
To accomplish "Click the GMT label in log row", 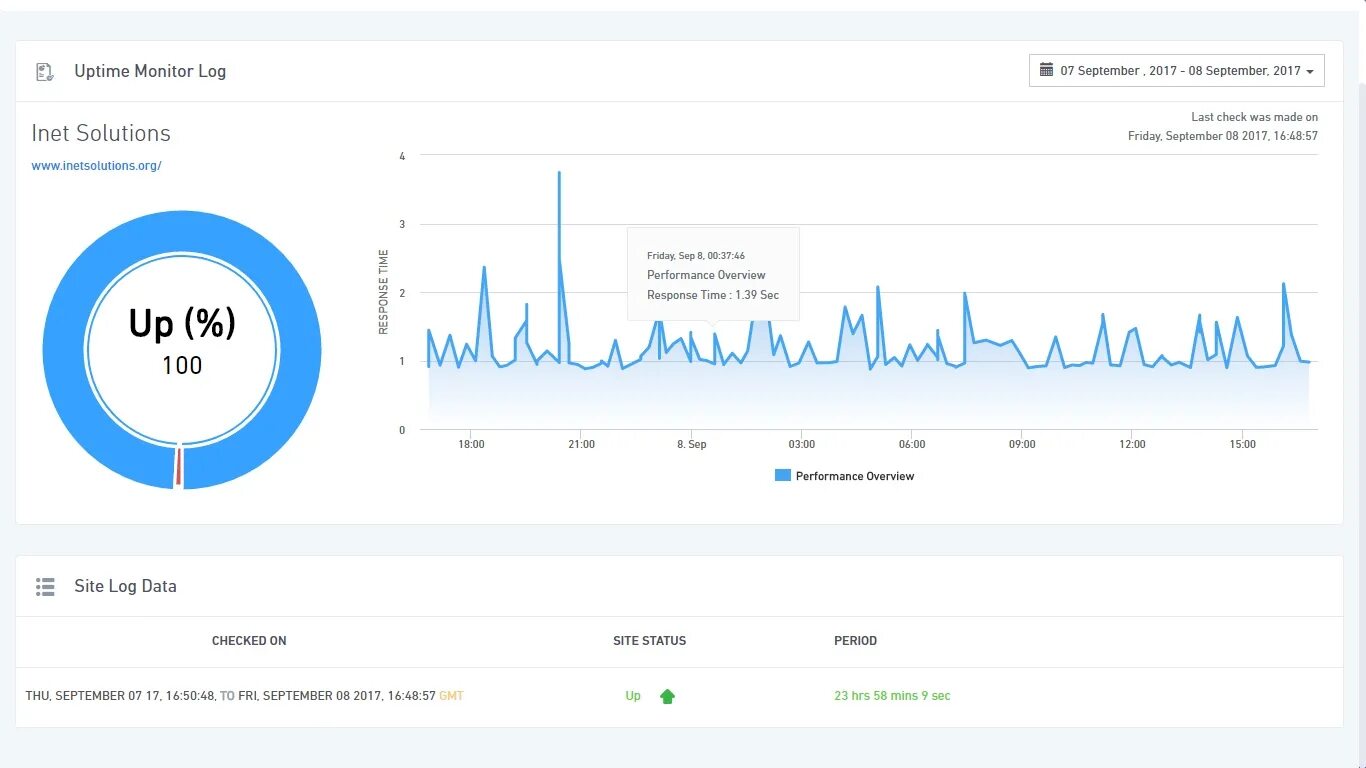I will pyautogui.click(x=451, y=696).
